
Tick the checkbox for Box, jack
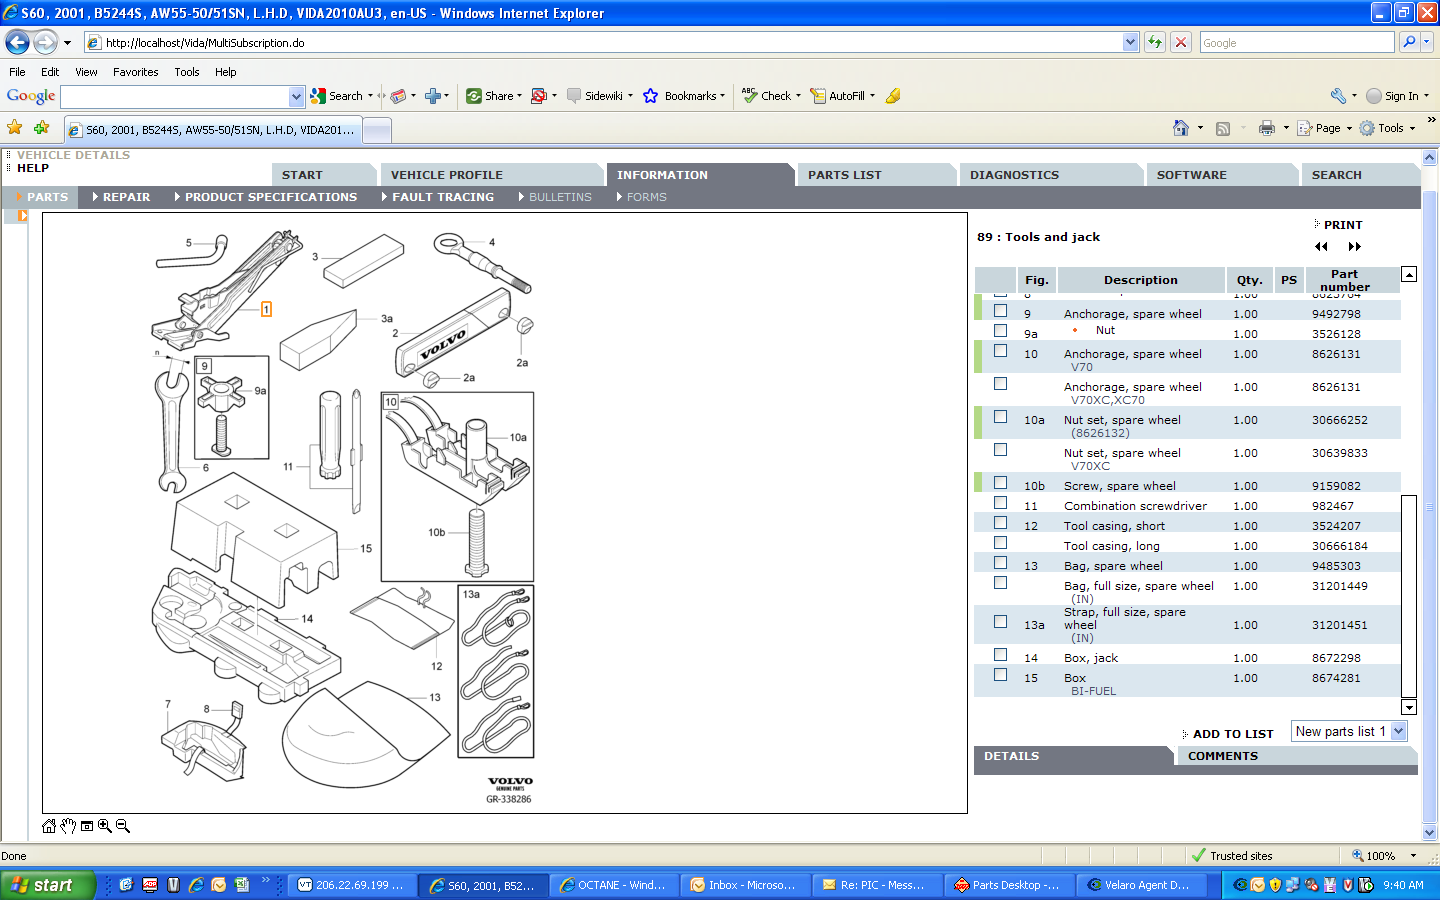click(1000, 655)
